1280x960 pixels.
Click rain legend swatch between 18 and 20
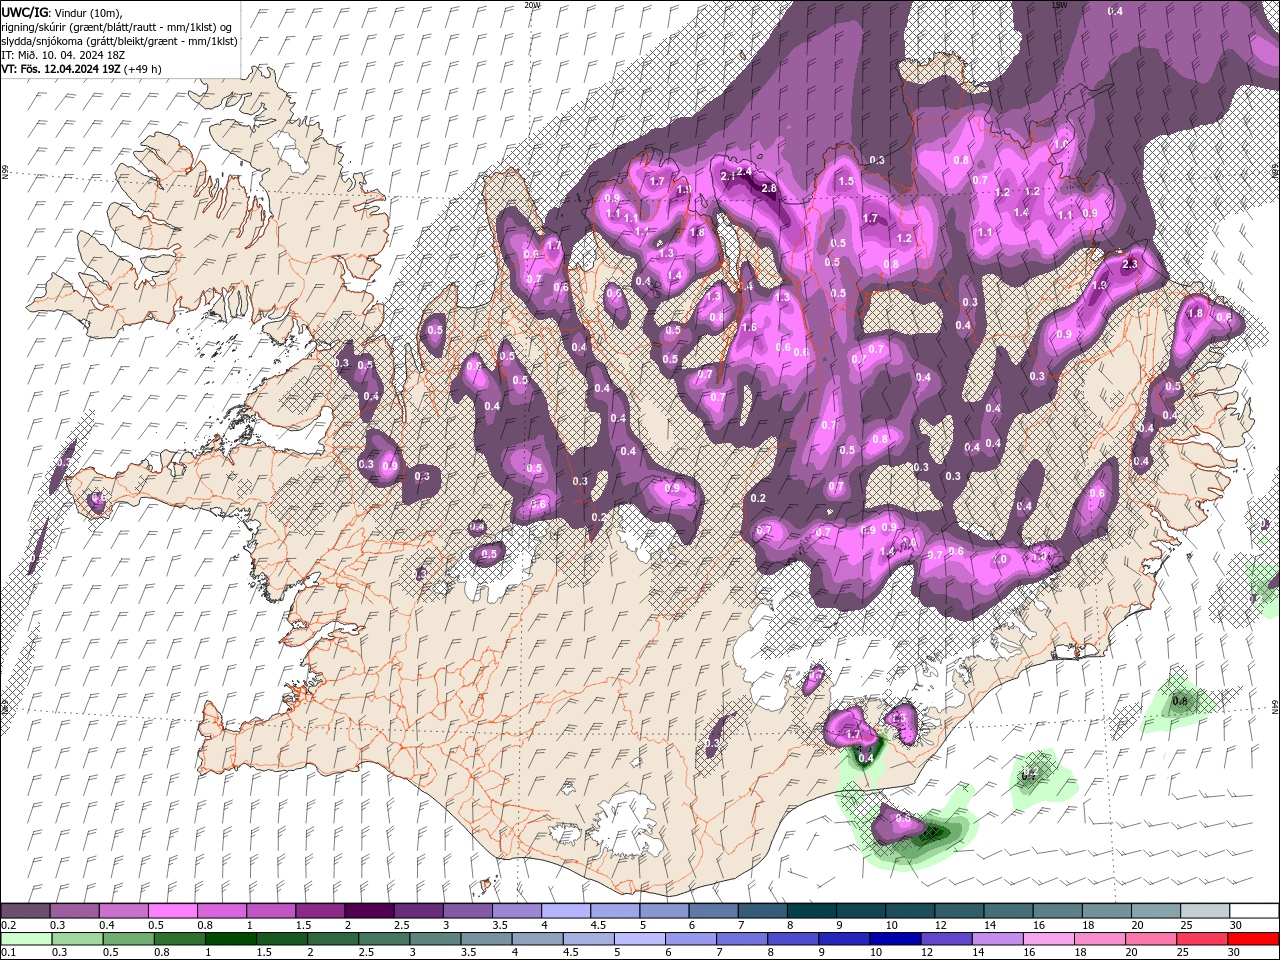(x=1098, y=939)
